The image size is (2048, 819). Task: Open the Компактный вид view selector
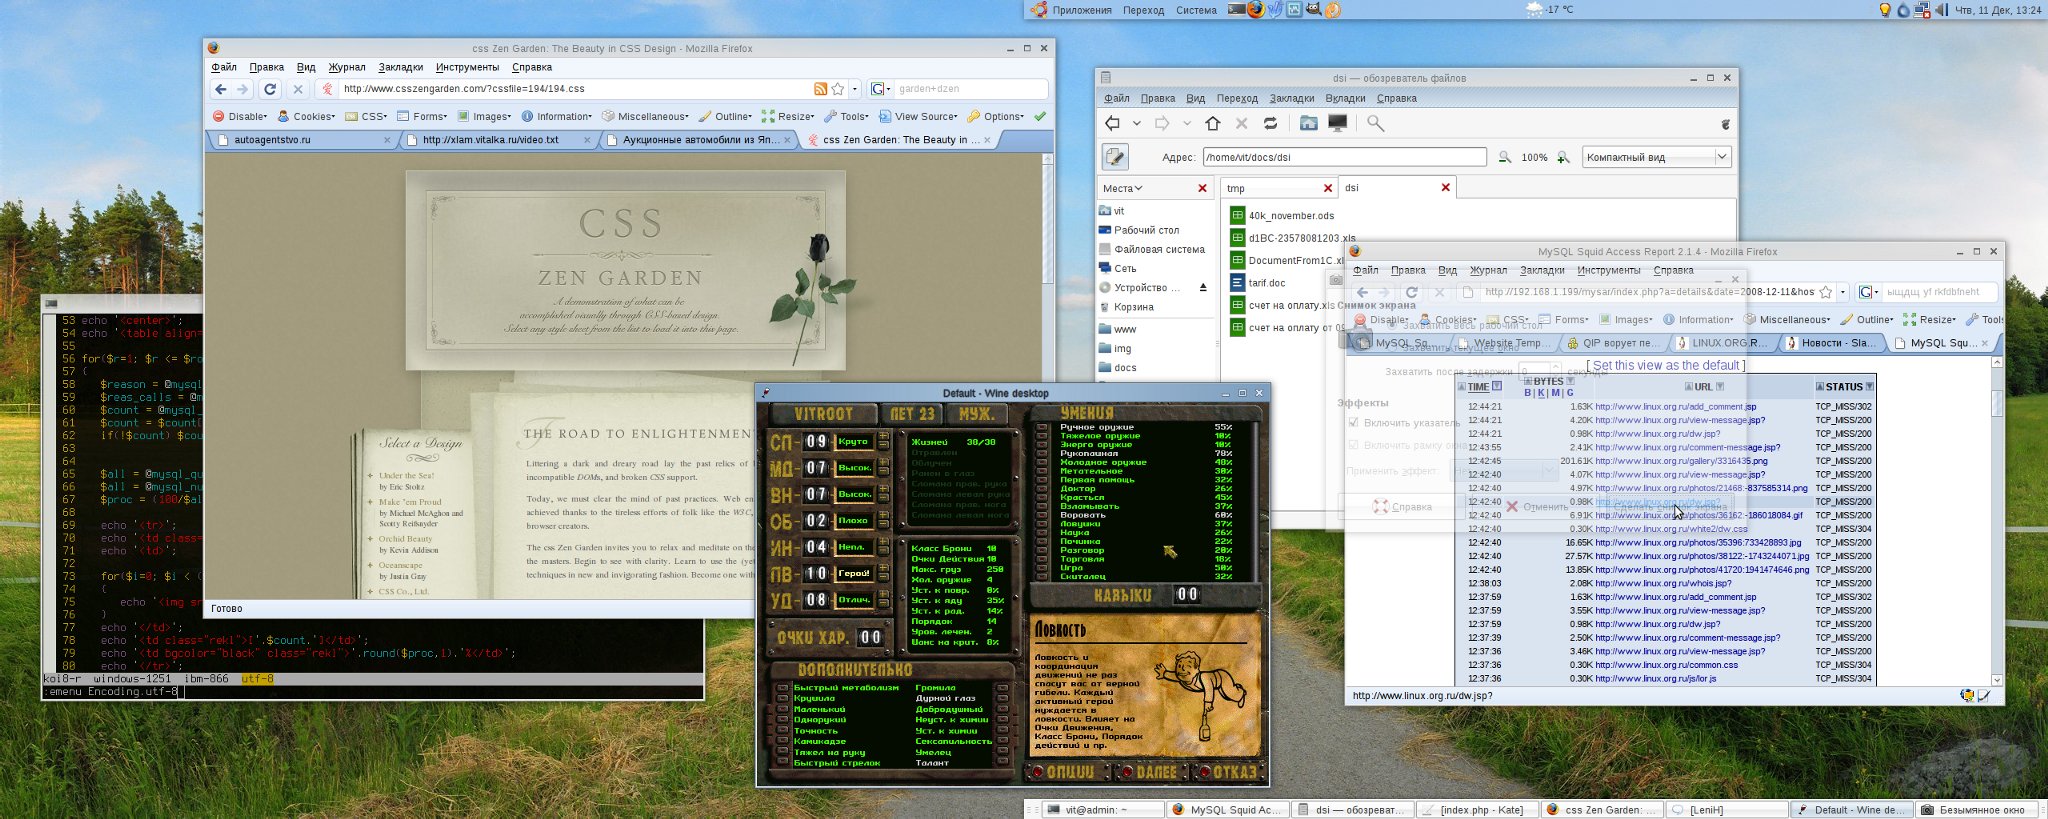1655,157
